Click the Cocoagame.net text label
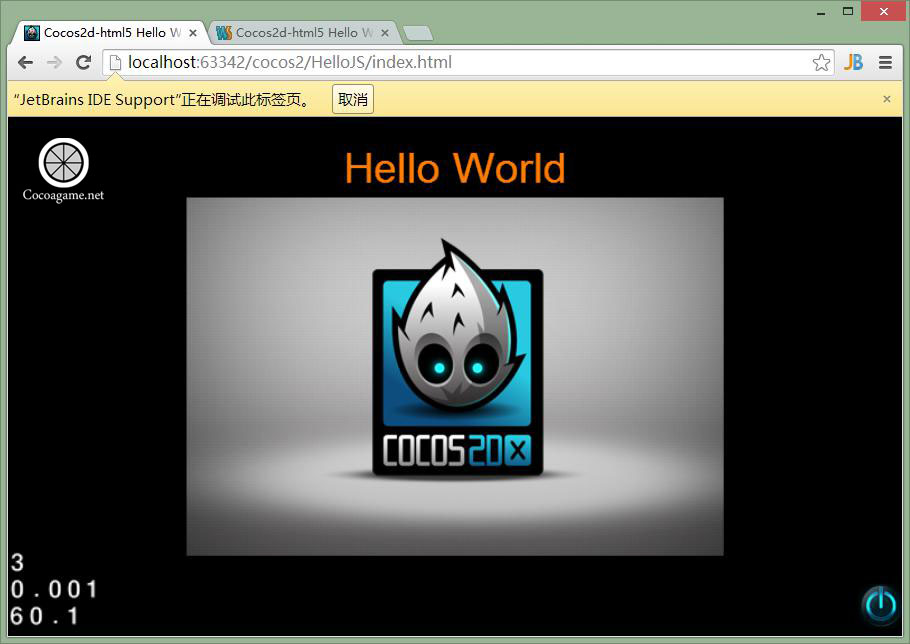The width and height of the screenshot is (910, 644). 63,196
